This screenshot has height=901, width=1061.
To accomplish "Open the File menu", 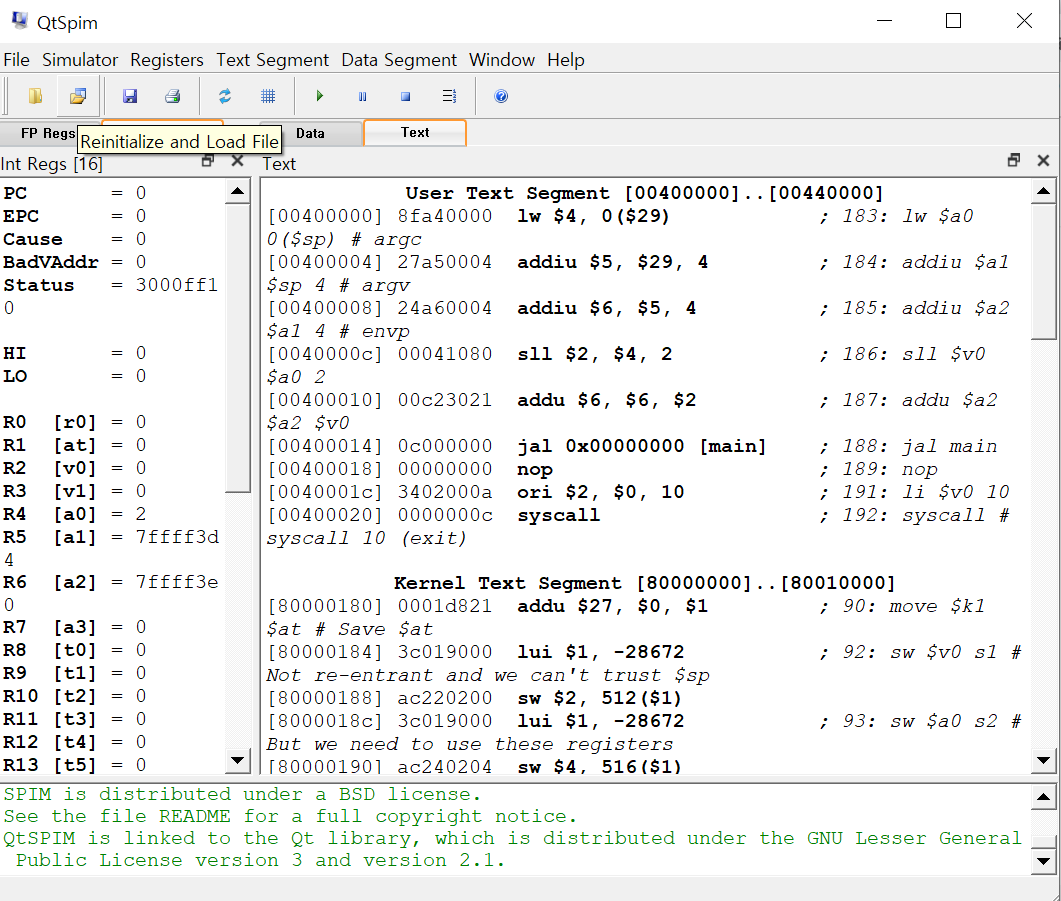I will click(16, 60).
